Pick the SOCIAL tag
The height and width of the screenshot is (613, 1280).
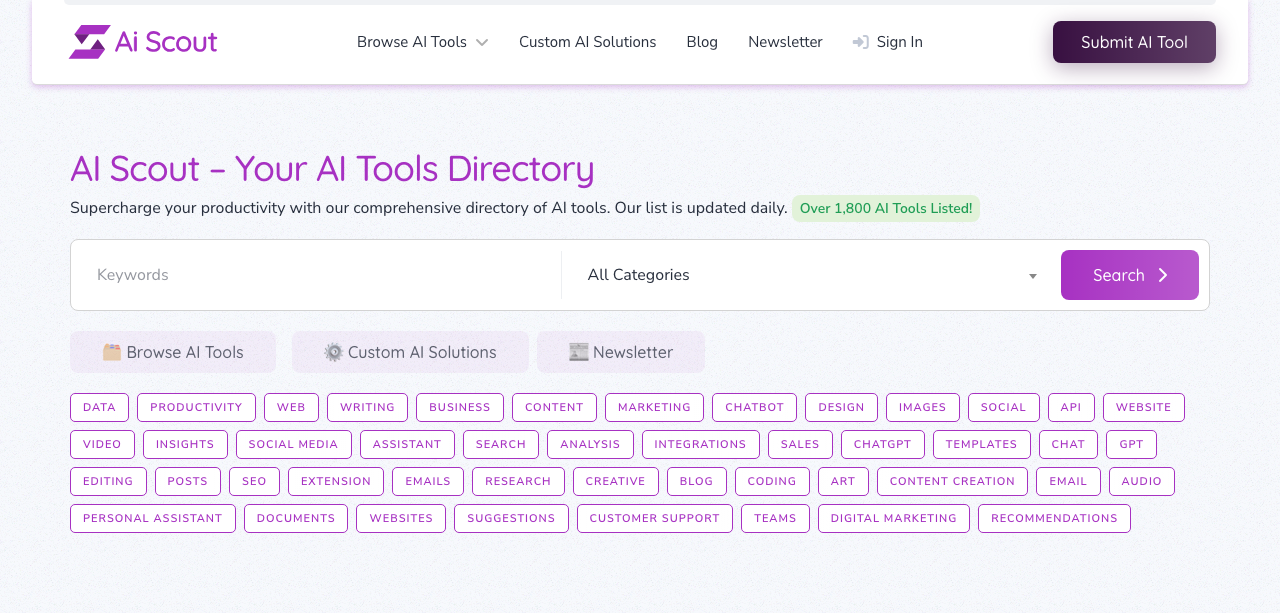tap(1003, 407)
